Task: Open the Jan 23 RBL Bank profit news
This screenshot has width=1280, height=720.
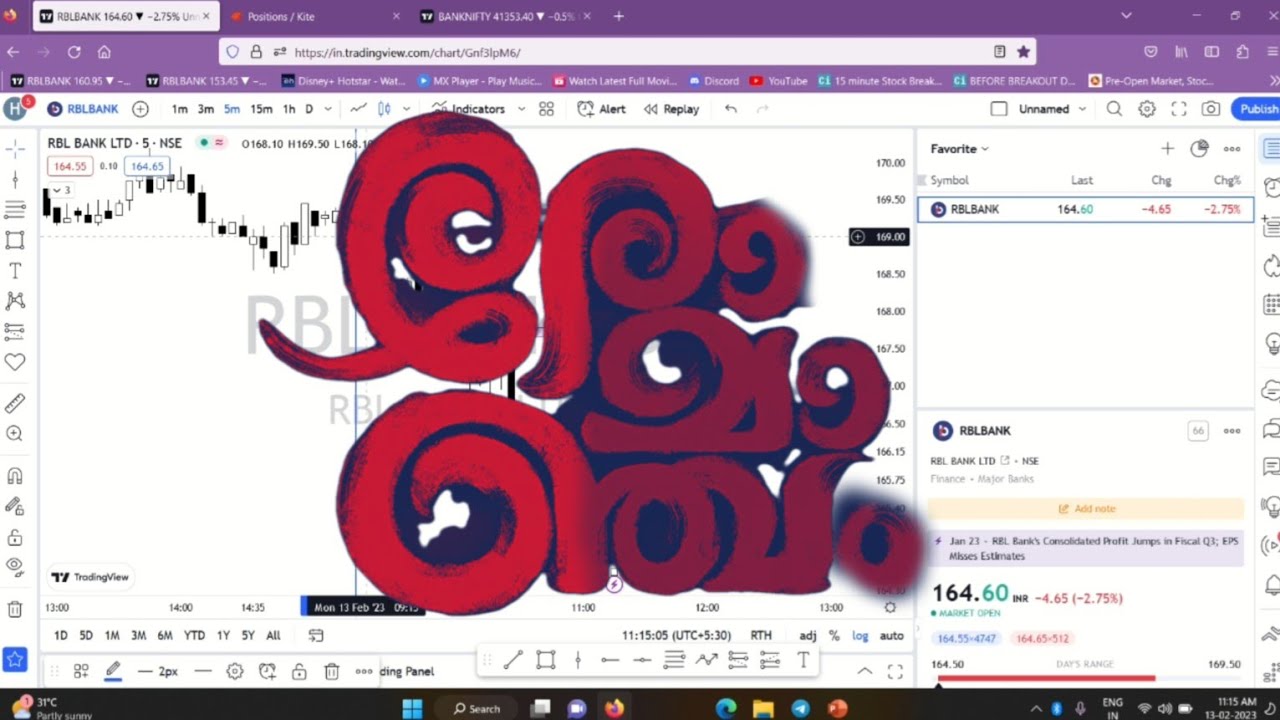Action: [x=1085, y=548]
